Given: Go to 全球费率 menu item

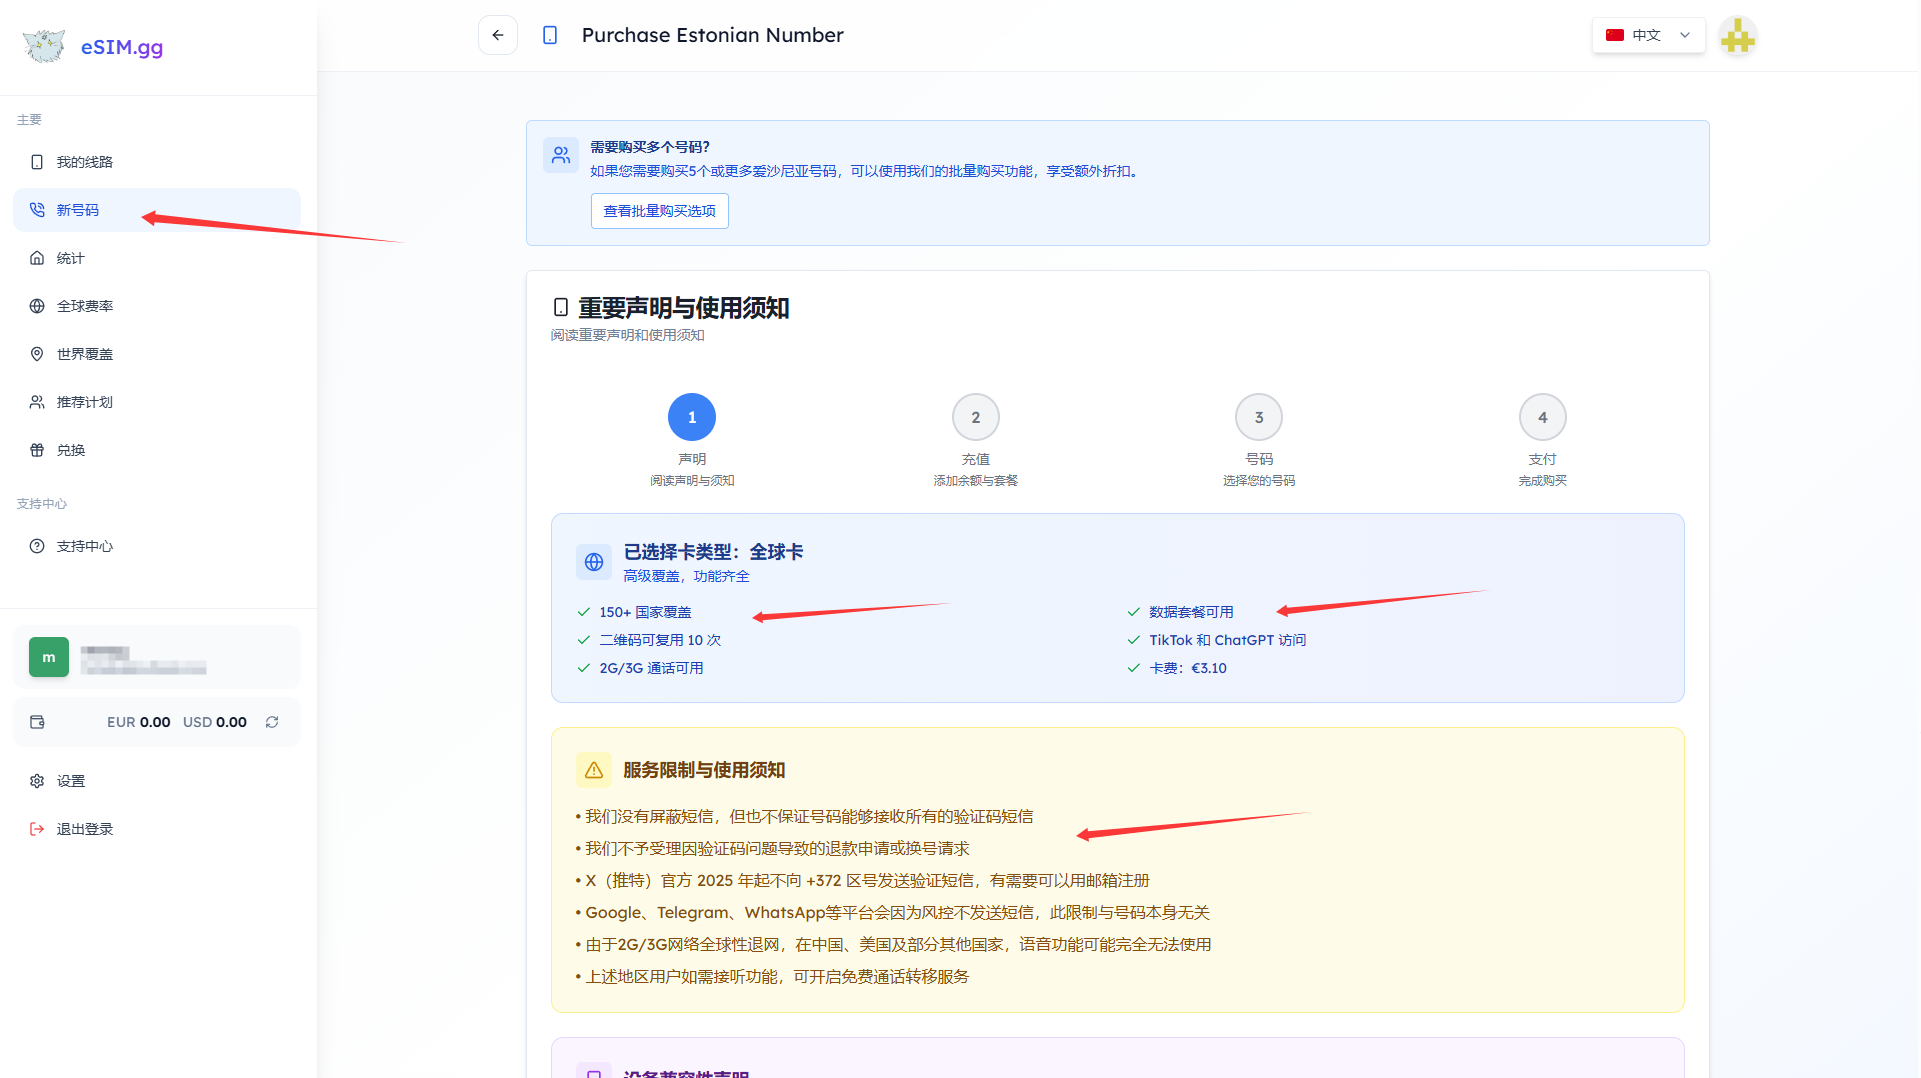Looking at the screenshot, I should pyautogui.click(x=85, y=306).
